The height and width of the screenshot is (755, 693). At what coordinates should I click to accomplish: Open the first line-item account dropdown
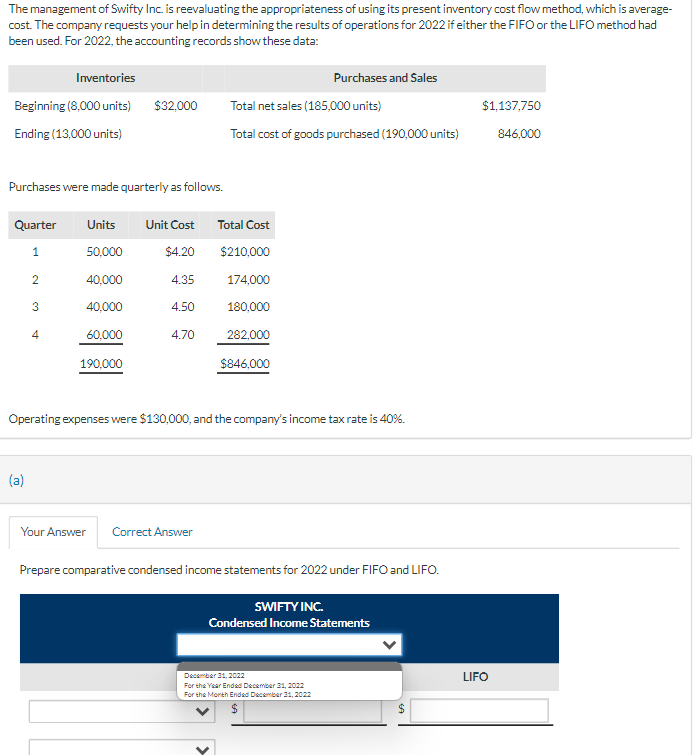tap(122, 711)
